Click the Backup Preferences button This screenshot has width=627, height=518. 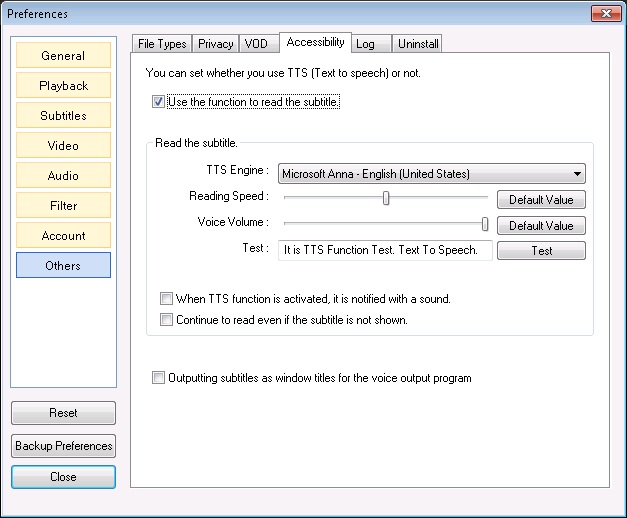point(63,446)
